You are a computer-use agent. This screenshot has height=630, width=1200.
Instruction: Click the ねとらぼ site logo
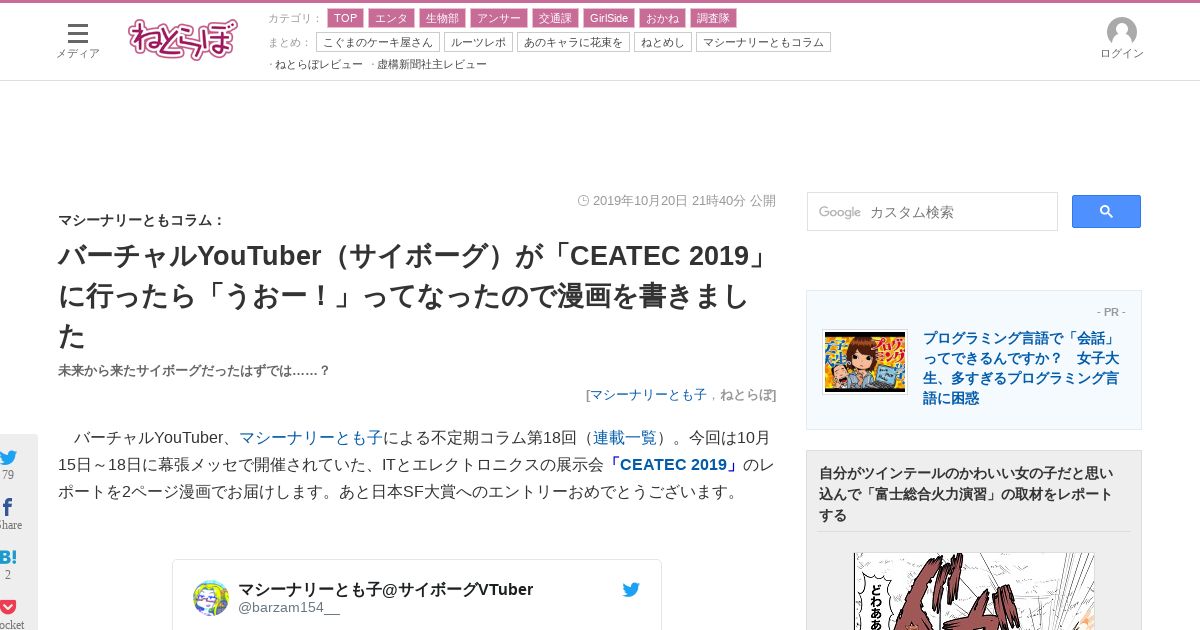coord(183,40)
